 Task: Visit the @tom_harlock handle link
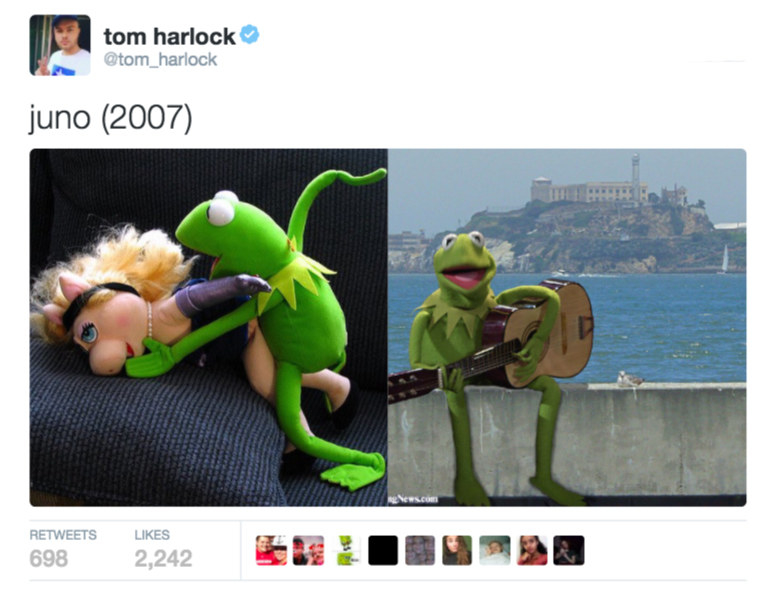[x=160, y=60]
